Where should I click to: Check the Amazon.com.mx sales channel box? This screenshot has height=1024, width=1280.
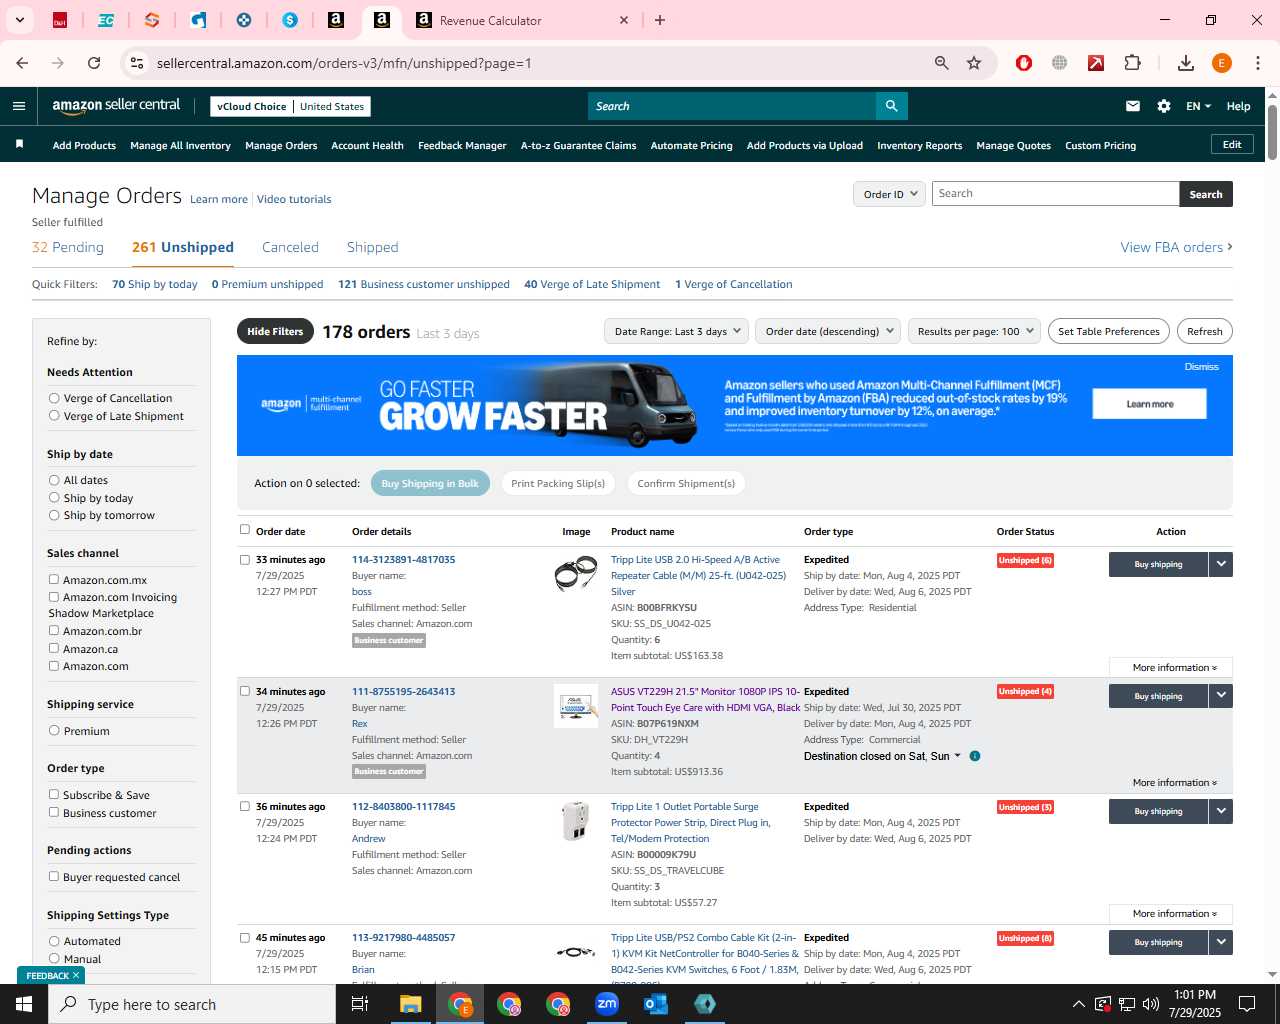coord(54,580)
